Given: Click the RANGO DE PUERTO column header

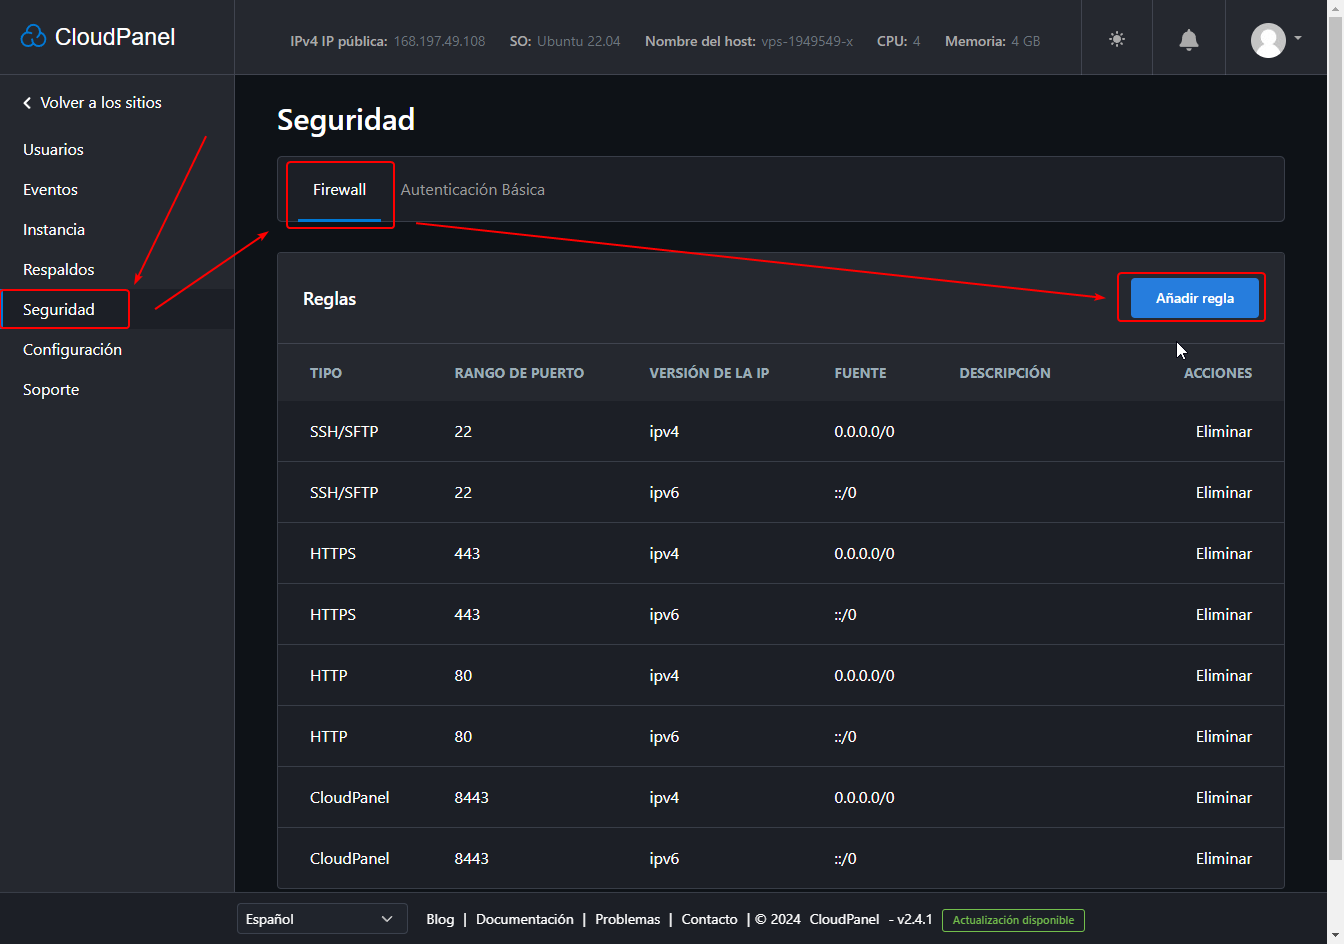Looking at the screenshot, I should coord(519,373).
